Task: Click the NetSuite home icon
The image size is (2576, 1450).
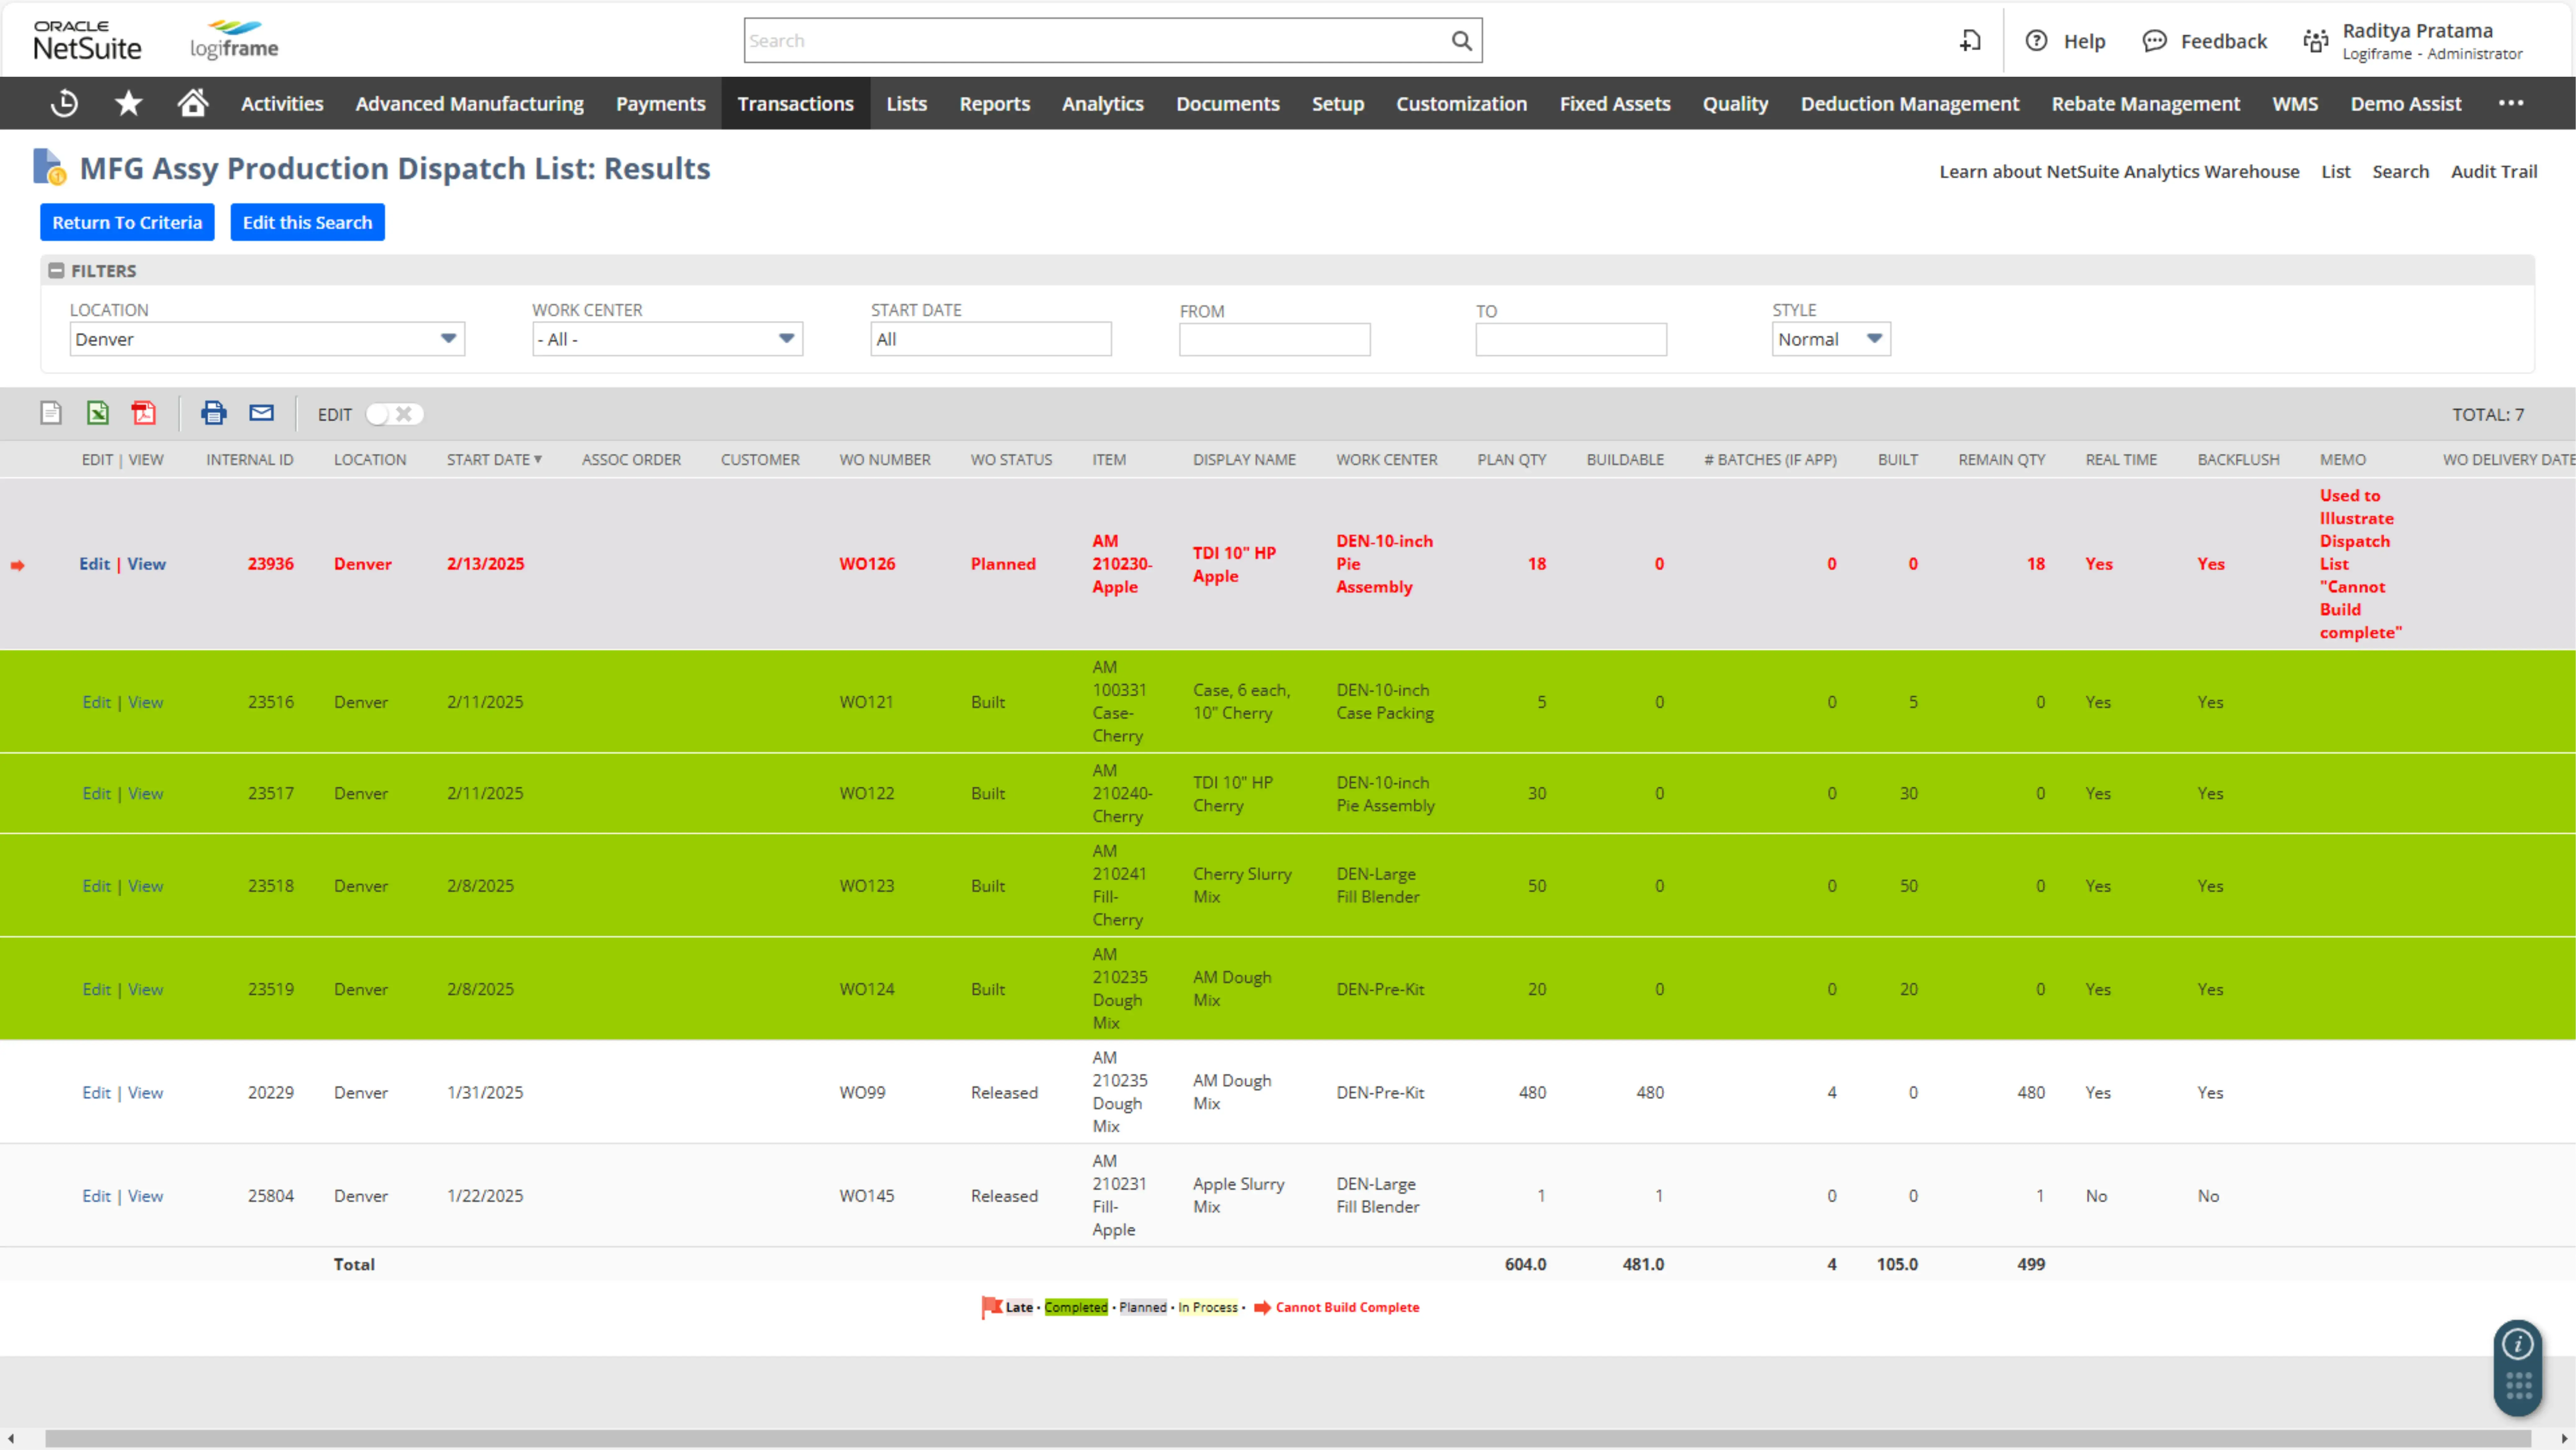Action: (193, 103)
